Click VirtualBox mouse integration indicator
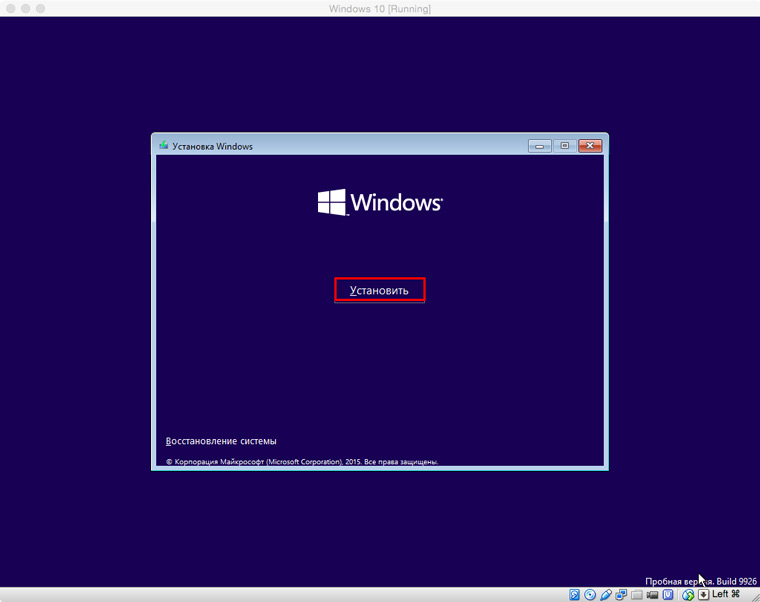The height and width of the screenshot is (602, 760). 688,595
